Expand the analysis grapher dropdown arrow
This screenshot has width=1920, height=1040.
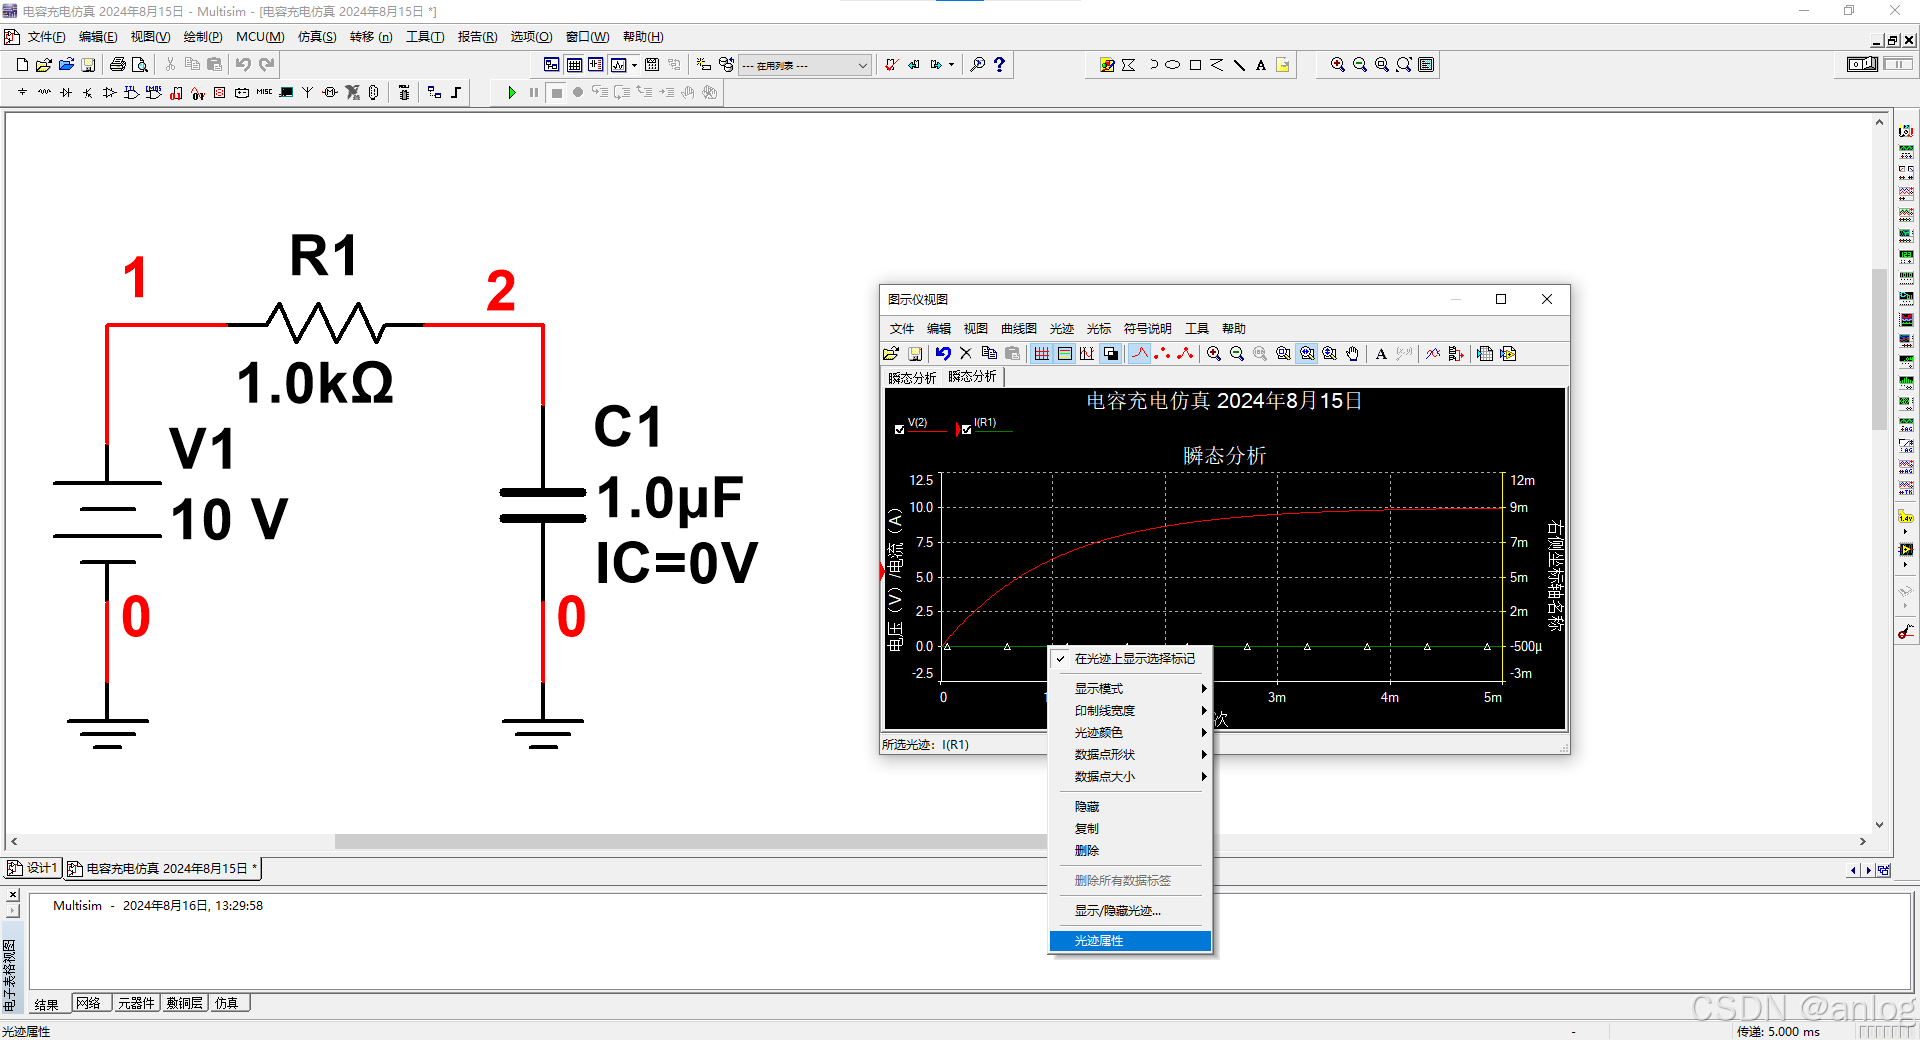(x=635, y=65)
